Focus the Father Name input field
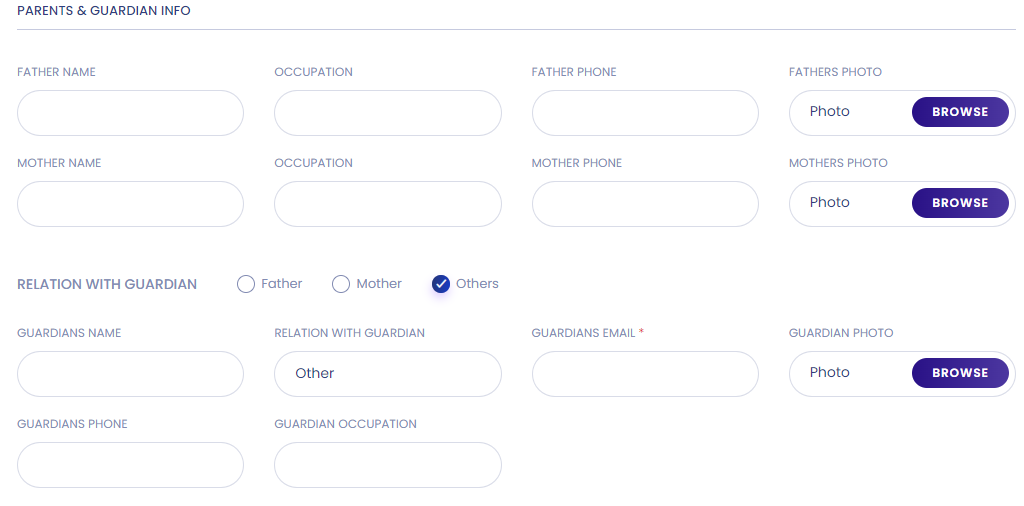Image resolution: width=1024 pixels, height=506 pixels. click(x=130, y=113)
